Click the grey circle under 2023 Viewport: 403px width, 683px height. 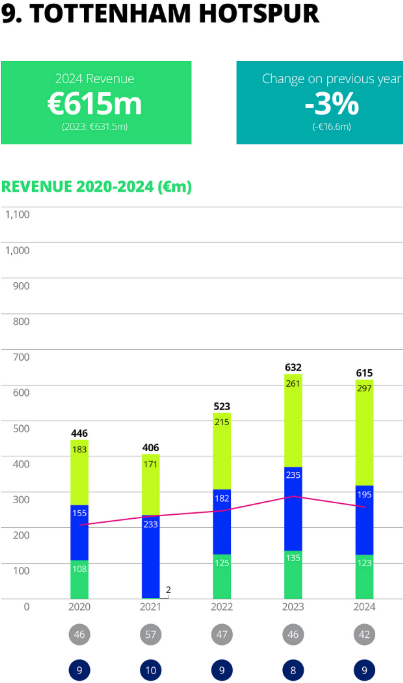(293, 635)
